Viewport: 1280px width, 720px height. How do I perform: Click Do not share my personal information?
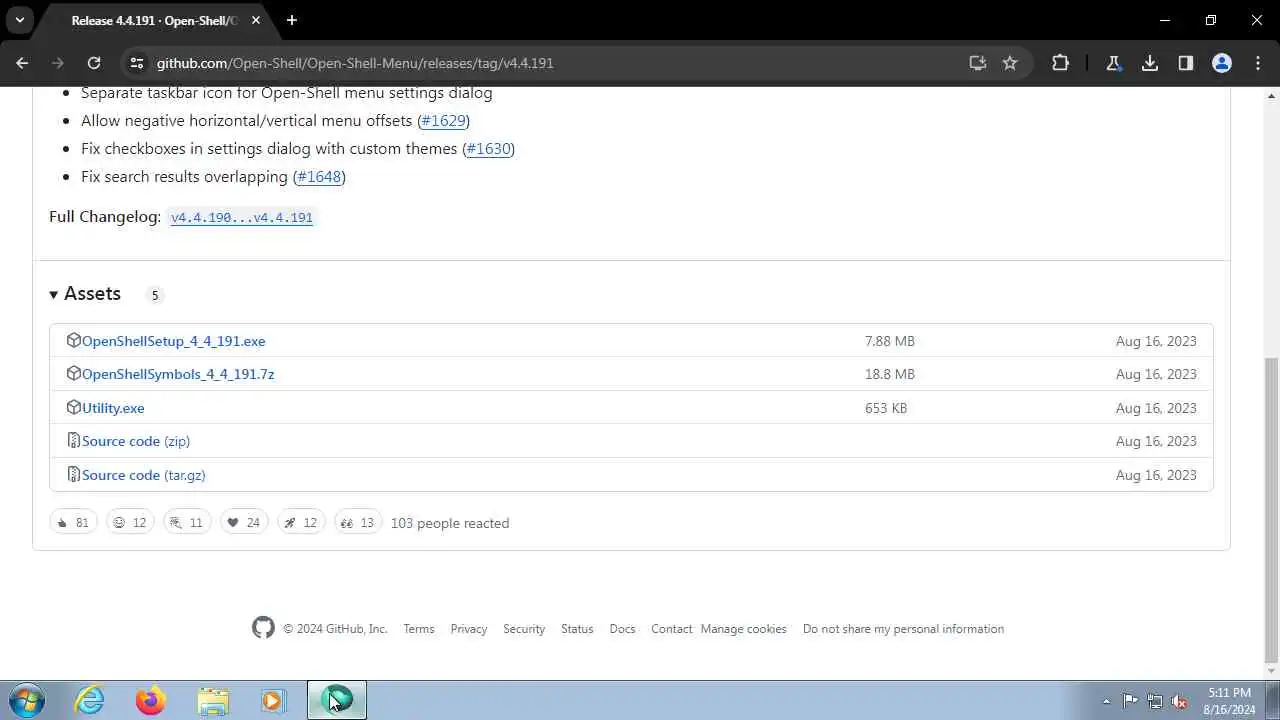pos(903,629)
